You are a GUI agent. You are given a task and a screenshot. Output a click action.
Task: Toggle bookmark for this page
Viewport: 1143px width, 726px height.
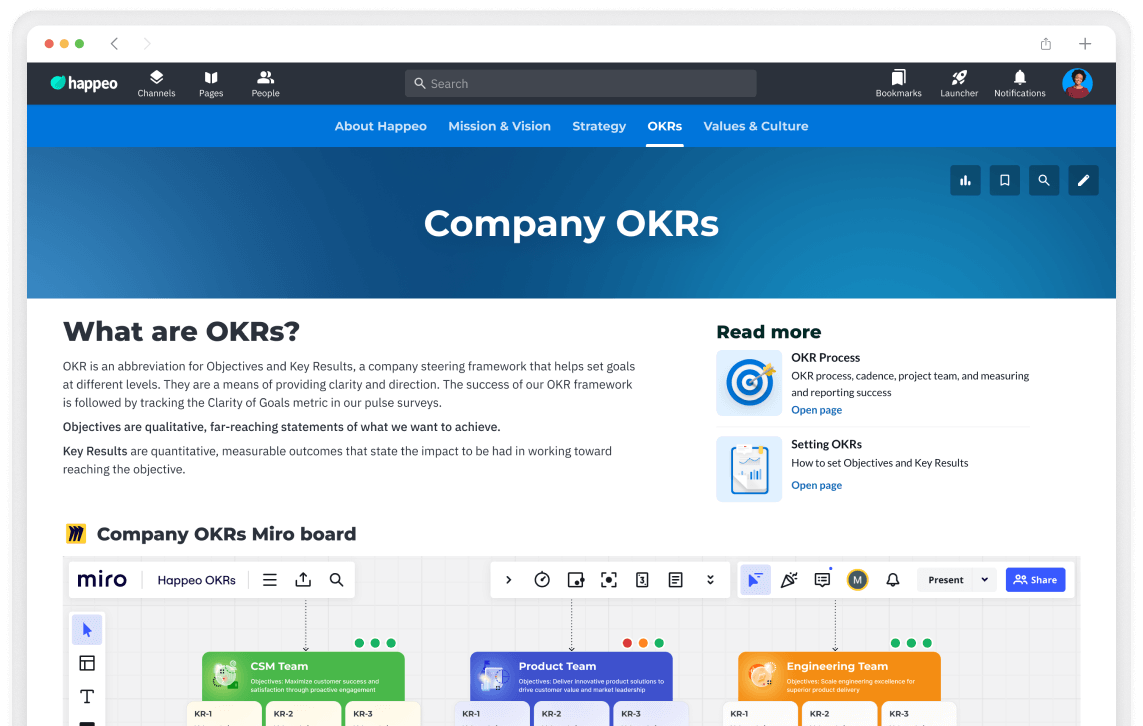pos(1004,180)
